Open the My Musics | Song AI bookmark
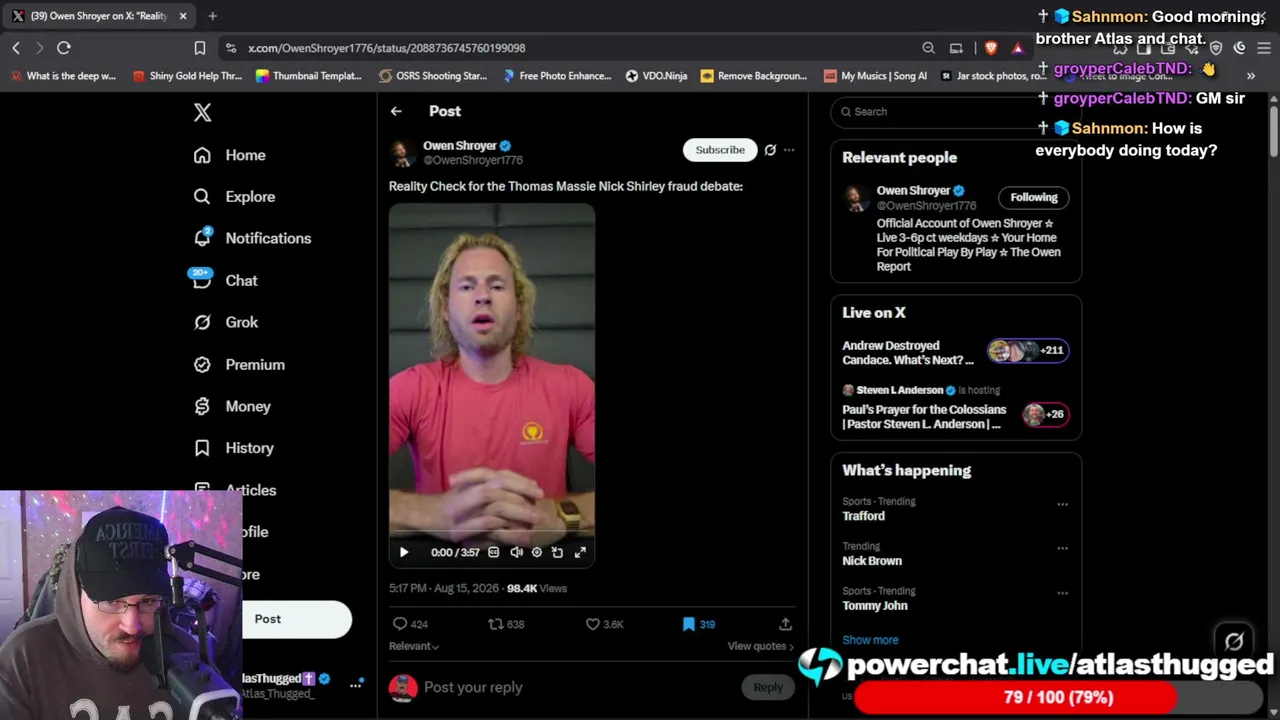Viewport: 1280px width, 720px height. [x=875, y=76]
